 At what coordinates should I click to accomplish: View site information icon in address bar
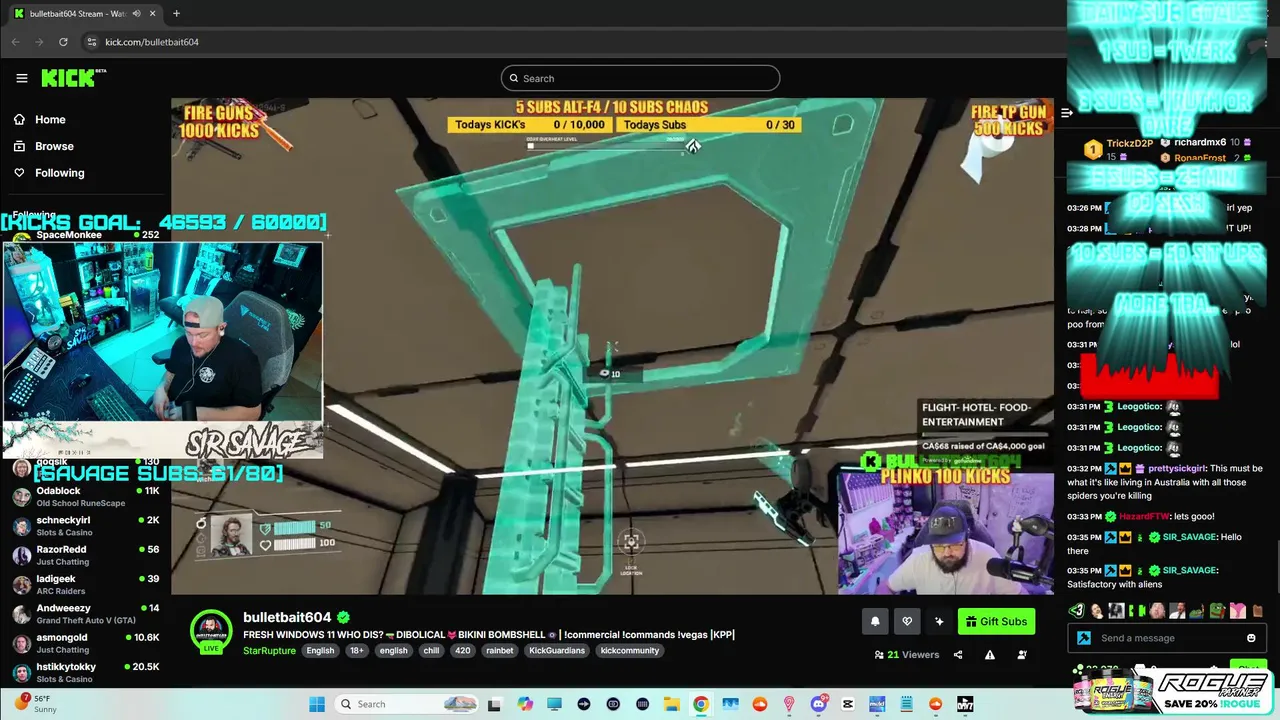(91, 42)
